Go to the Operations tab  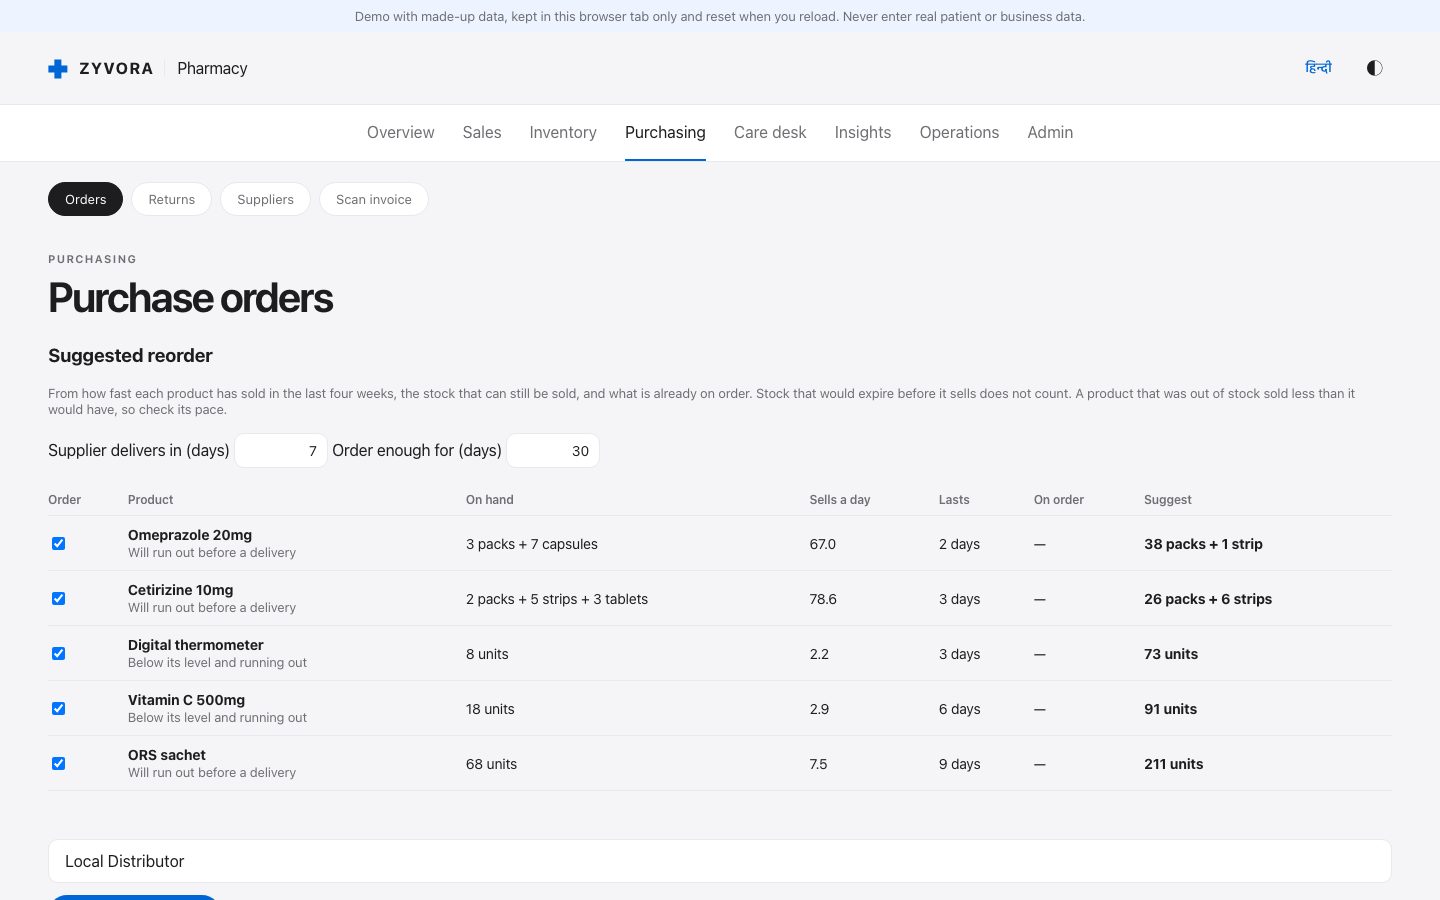pyautogui.click(x=959, y=132)
